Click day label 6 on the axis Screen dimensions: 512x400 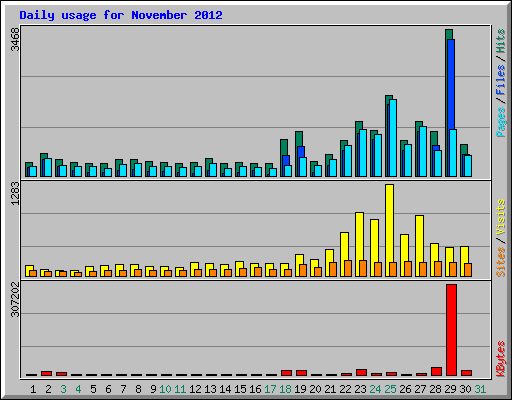[108, 389]
